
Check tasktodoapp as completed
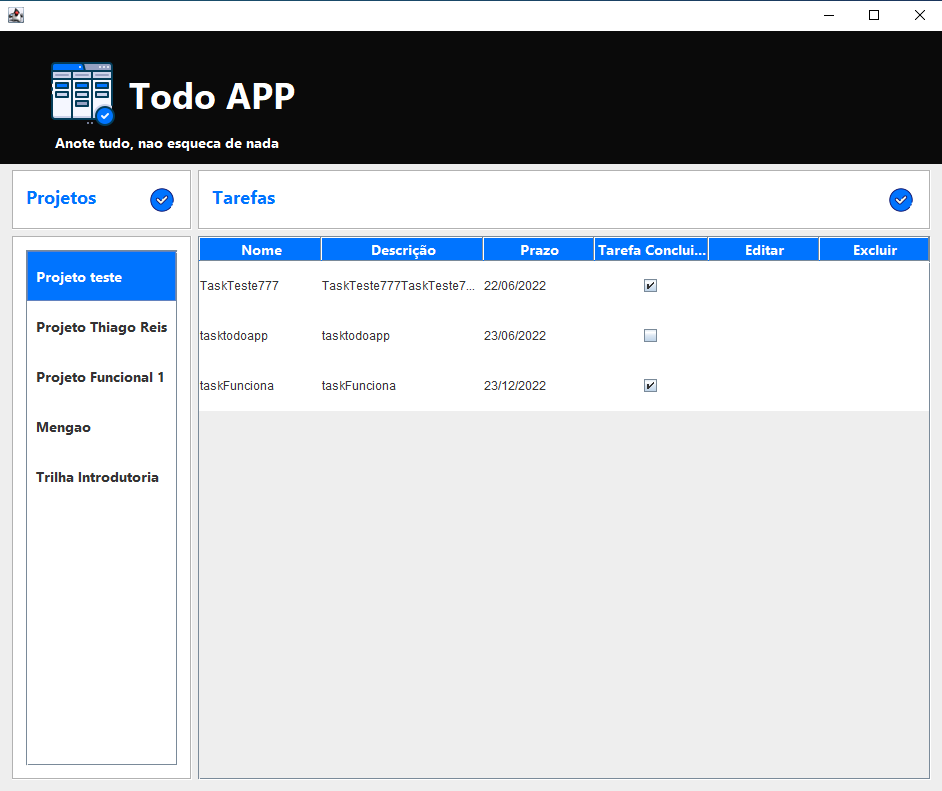(650, 335)
